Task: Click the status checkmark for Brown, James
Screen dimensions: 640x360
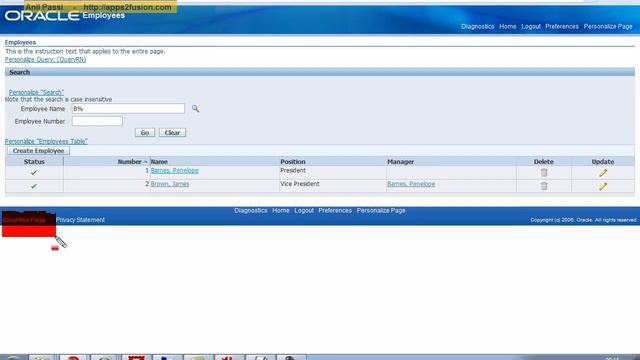Action: 34,186
